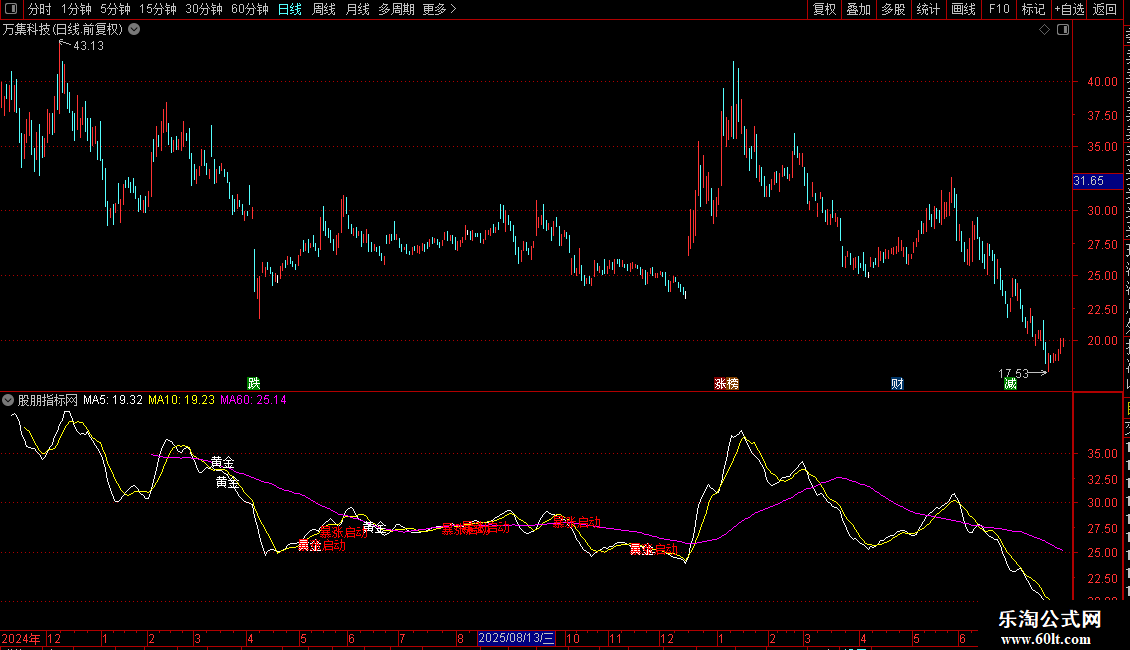Click the 31.65 current price label
The image size is (1130, 650).
(x=1097, y=181)
